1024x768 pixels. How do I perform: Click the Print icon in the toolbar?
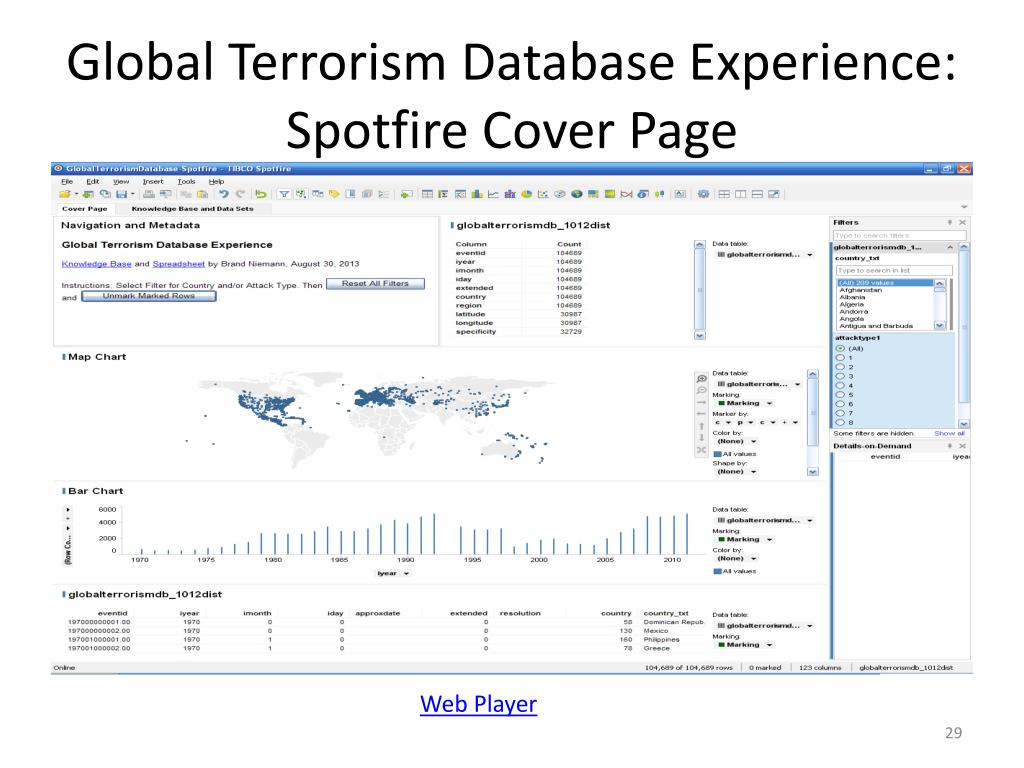tap(149, 194)
